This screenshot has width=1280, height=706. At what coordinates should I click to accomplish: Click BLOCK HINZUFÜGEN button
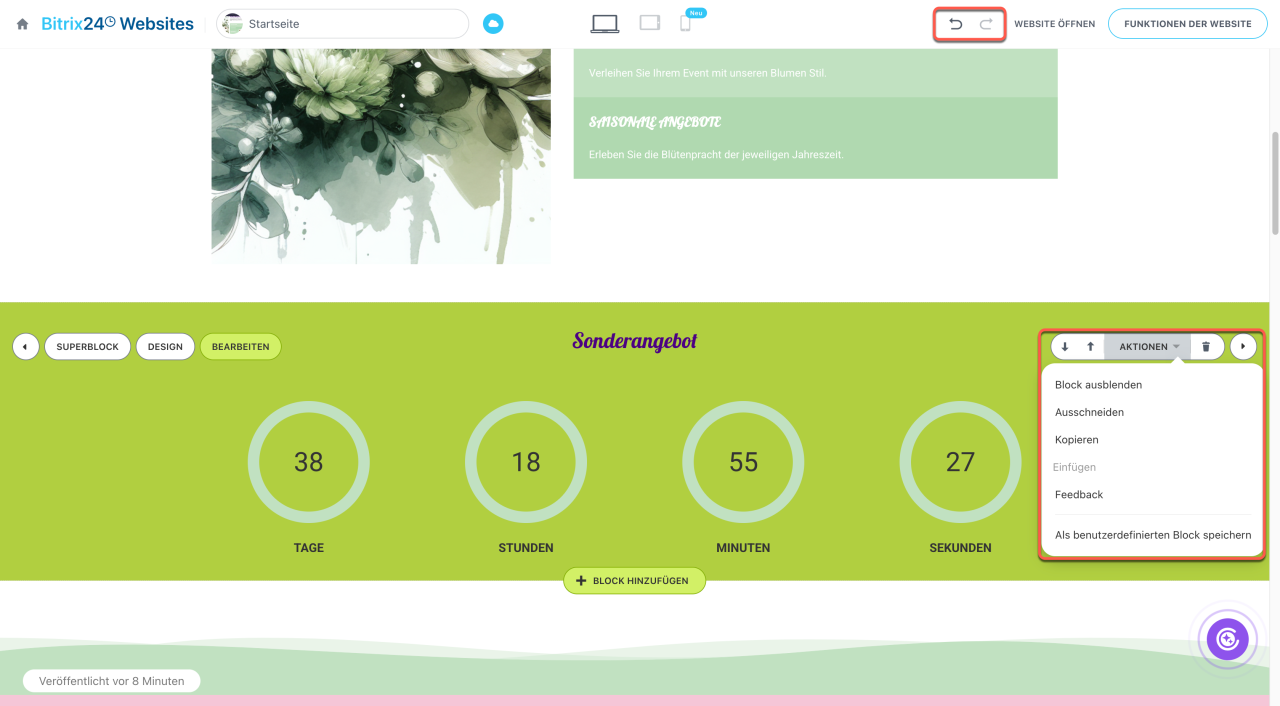tap(634, 581)
